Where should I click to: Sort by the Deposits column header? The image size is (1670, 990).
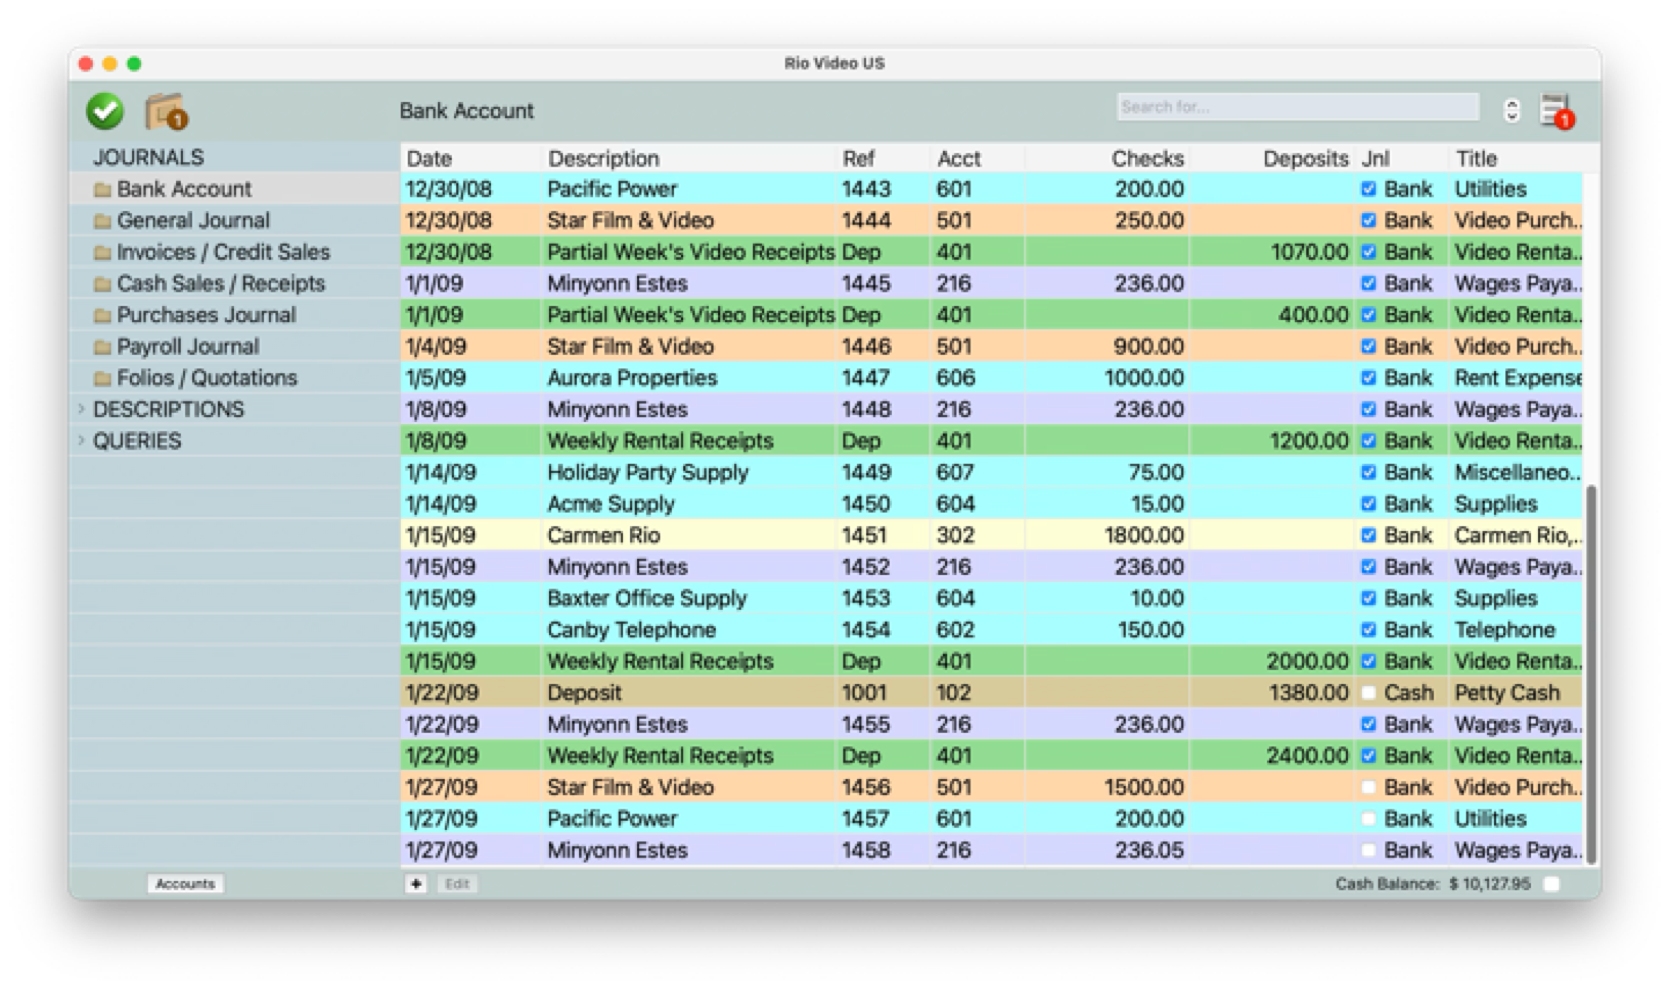pyautogui.click(x=1305, y=158)
